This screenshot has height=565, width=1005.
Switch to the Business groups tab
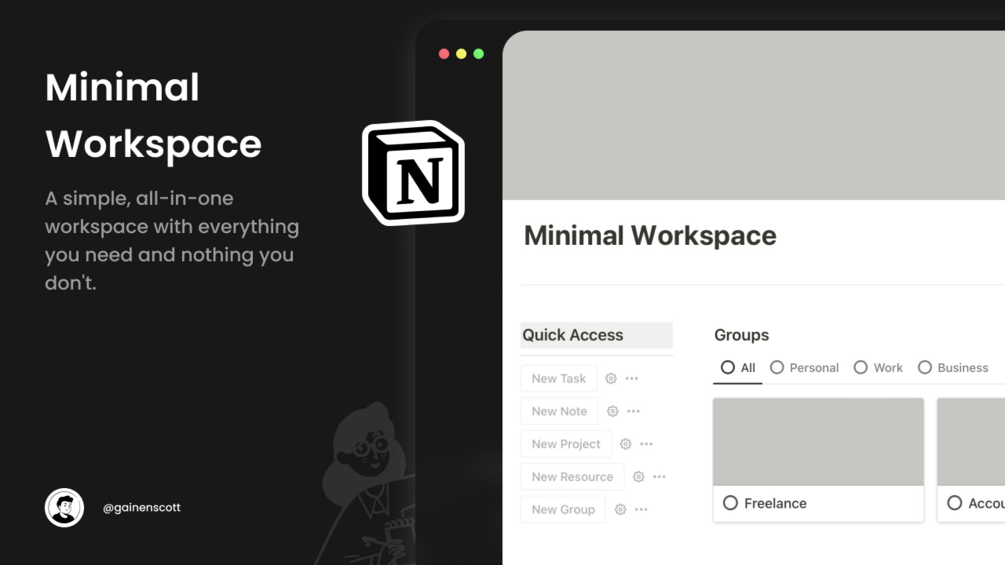click(x=953, y=368)
